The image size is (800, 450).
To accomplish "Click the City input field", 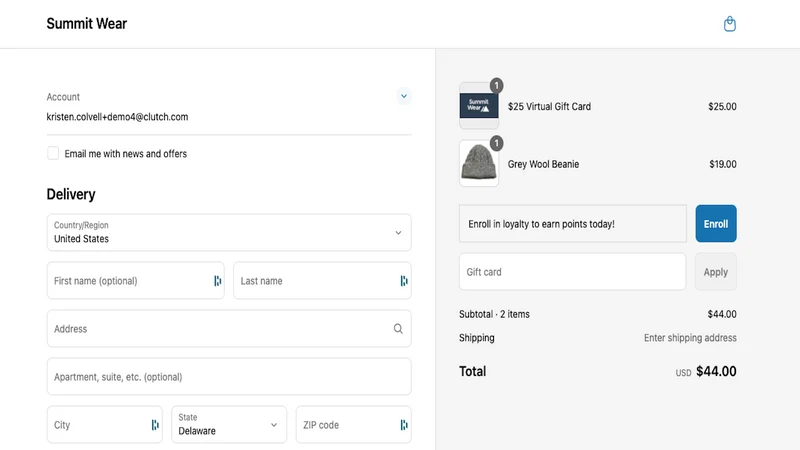I will (x=105, y=424).
